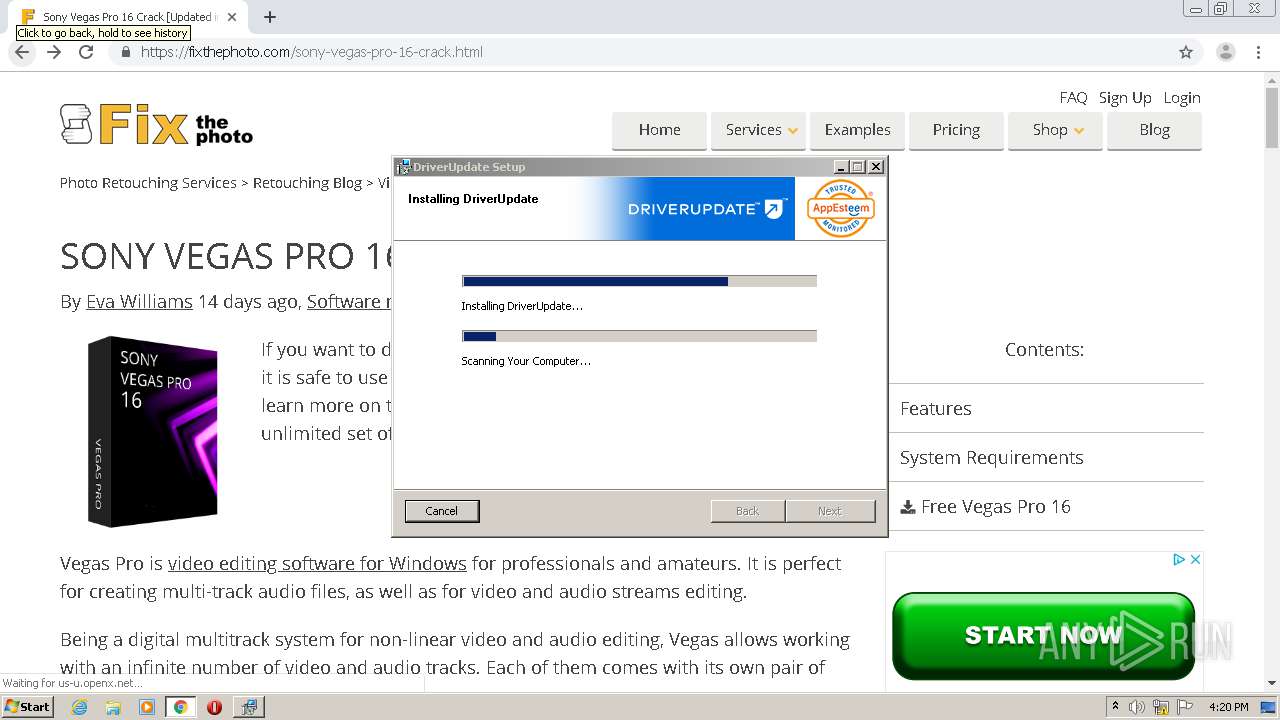The width and height of the screenshot is (1280, 720).
Task: Close the advertisement with X icon
Action: [1195, 559]
